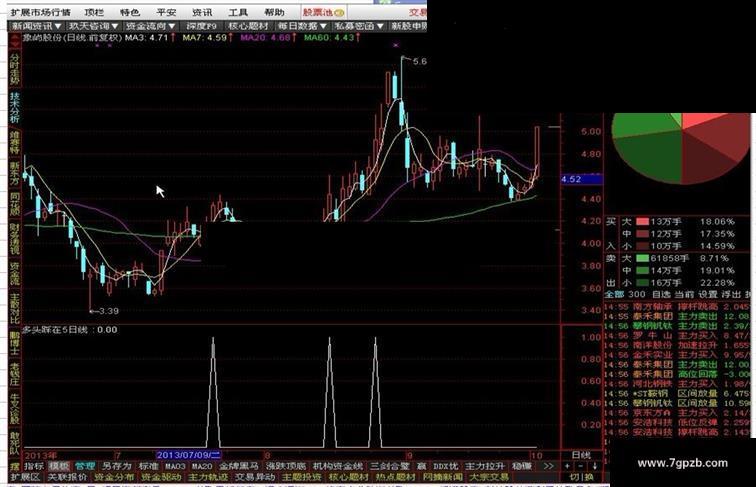Click the 管理 tab in indicator bar
This screenshot has width=756, height=487.
[85, 466]
